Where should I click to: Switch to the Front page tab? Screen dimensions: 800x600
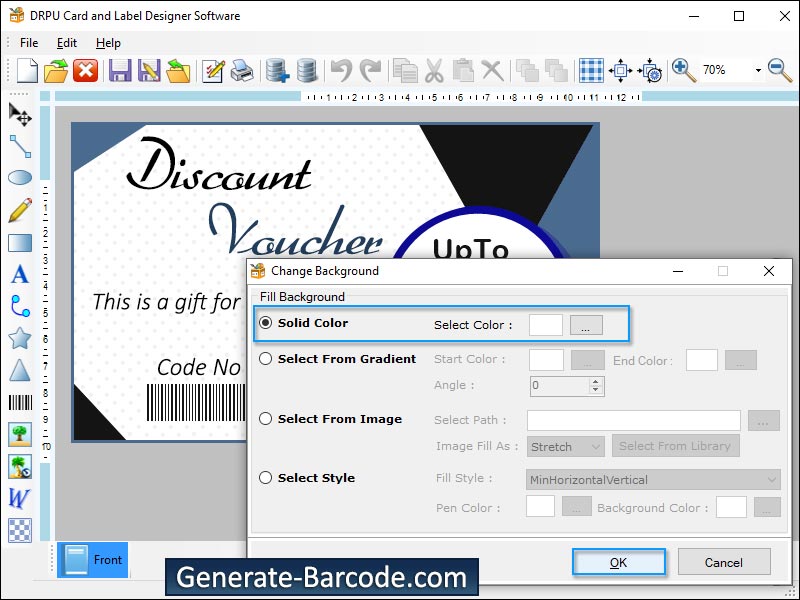tap(93, 560)
